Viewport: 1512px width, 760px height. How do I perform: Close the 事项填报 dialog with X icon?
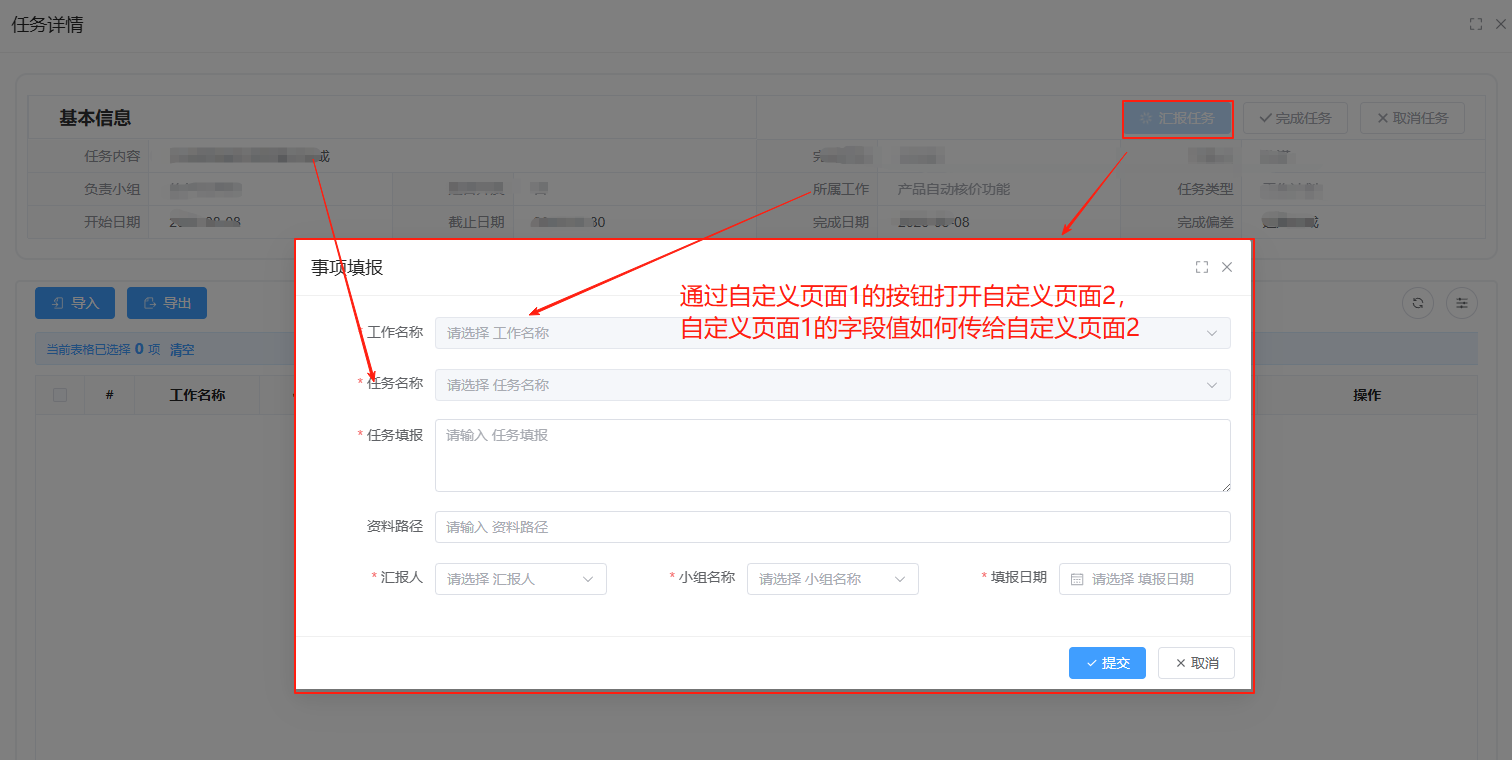(1227, 267)
